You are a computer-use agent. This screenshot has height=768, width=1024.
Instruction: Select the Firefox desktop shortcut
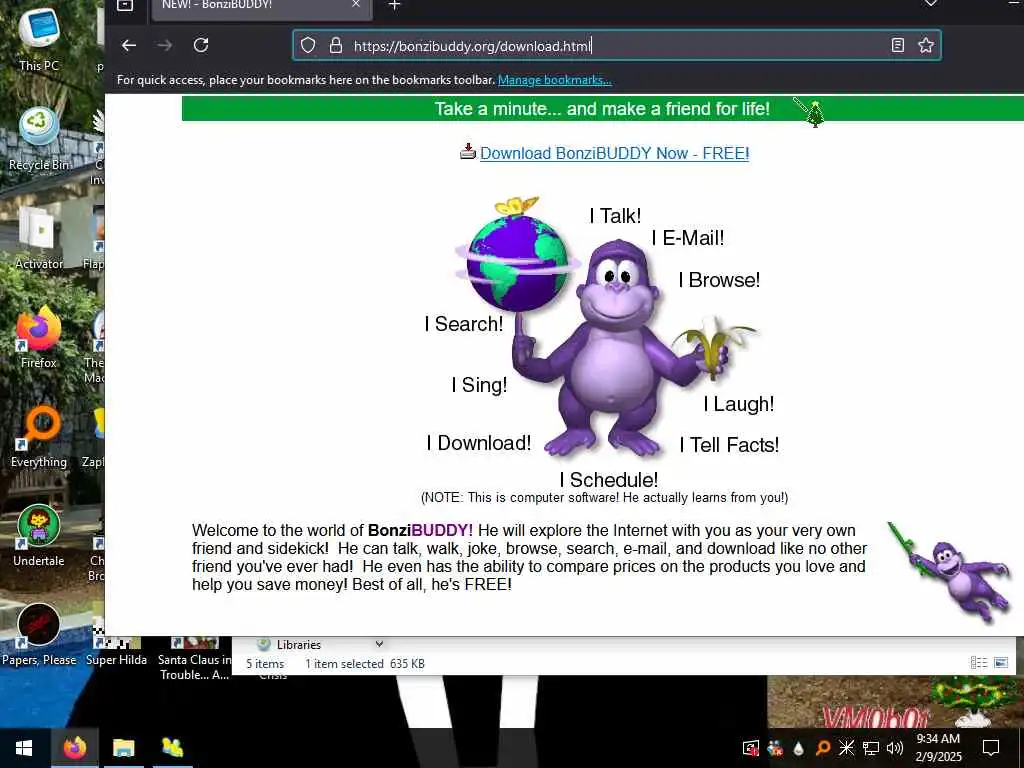tap(39, 337)
